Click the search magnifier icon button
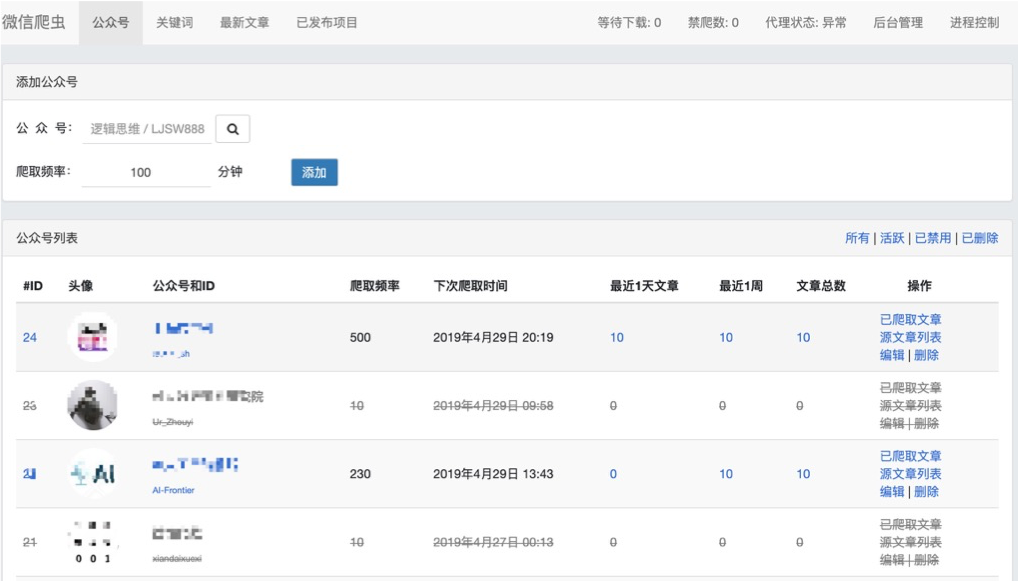The image size is (1018, 581). tap(232, 129)
